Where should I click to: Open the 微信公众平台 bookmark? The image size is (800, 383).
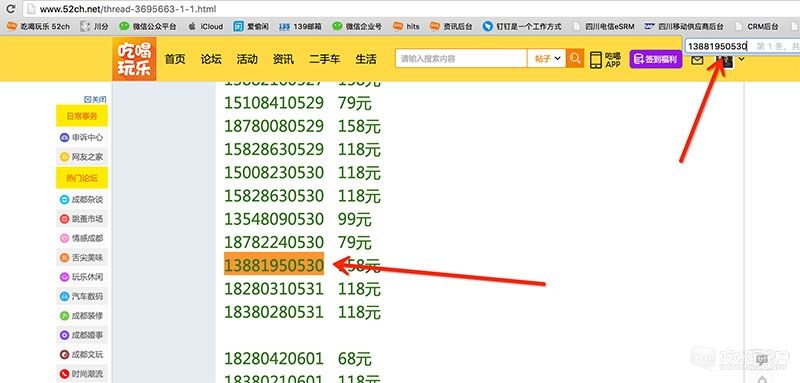coord(147,26)
